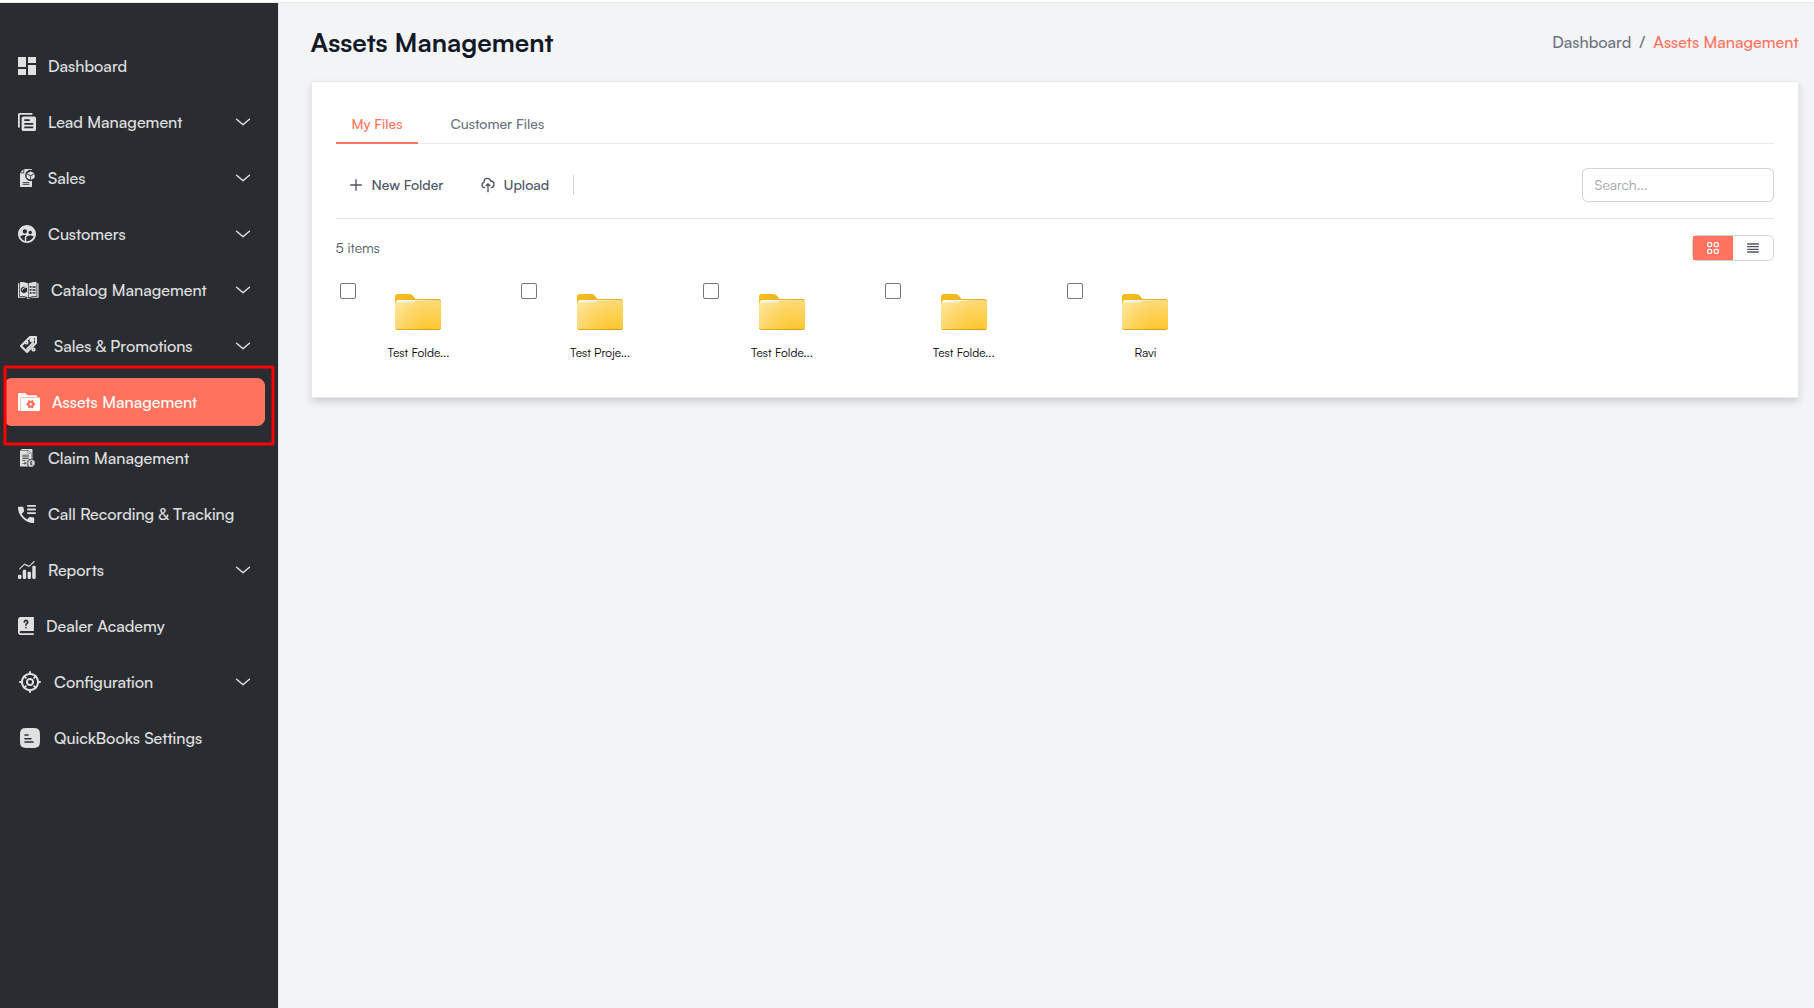Viewport: 1814px width, 1008px height.
Task: Click the Customers sidebar icon
Action: pos(27,234)
